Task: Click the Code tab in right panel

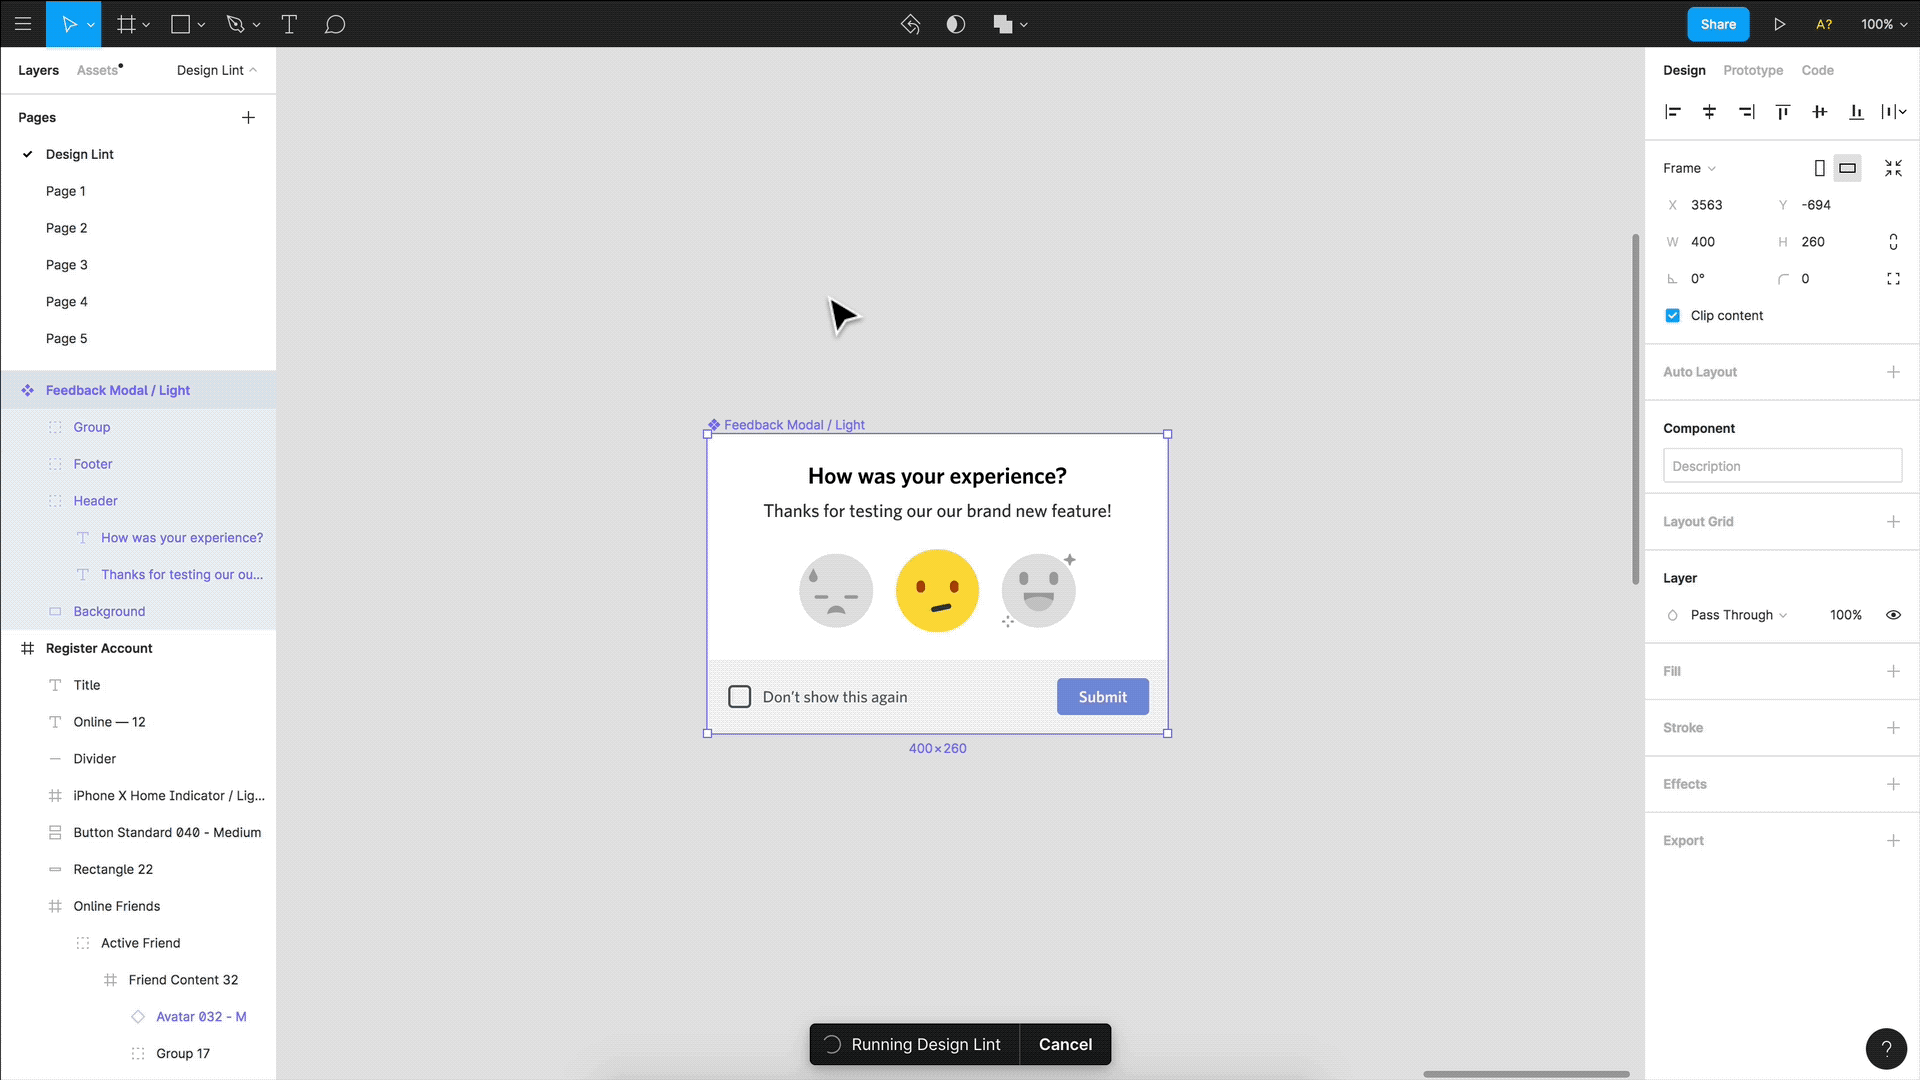Action: coord(1817,70)
